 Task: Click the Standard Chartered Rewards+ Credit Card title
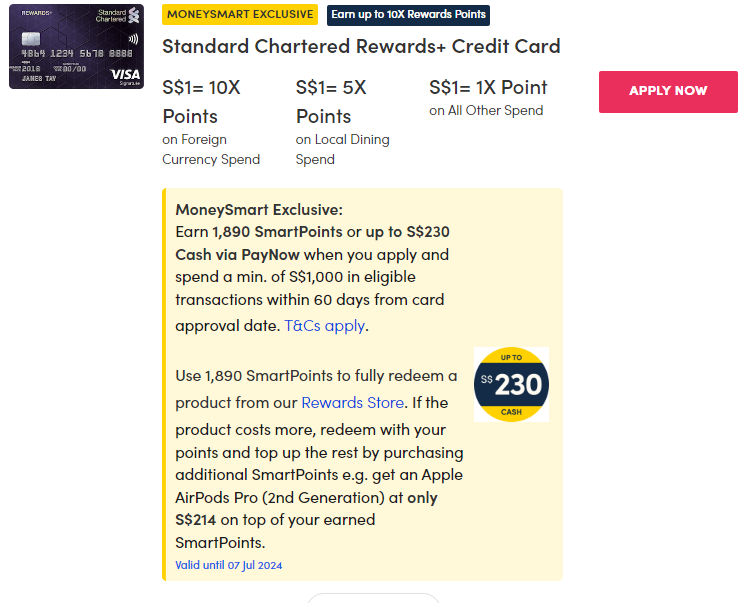click(x=361, y=47)
